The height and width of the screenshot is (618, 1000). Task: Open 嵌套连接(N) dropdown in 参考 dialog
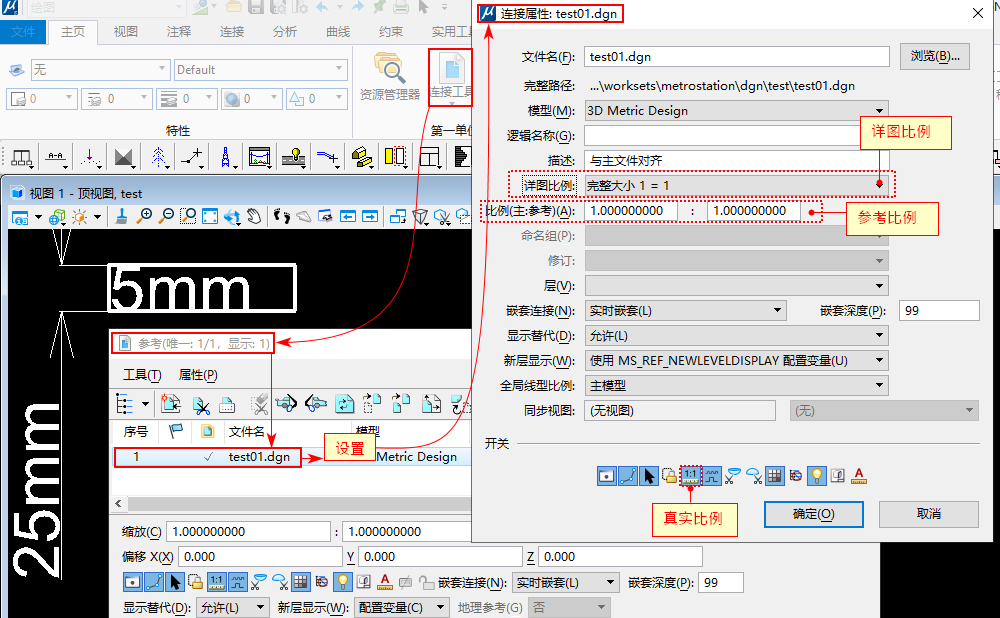tap(566, 582)
